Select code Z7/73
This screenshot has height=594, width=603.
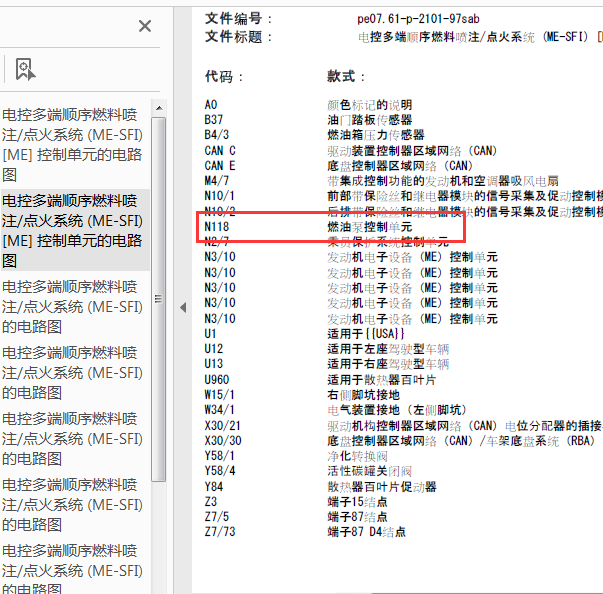pos(220,532)
